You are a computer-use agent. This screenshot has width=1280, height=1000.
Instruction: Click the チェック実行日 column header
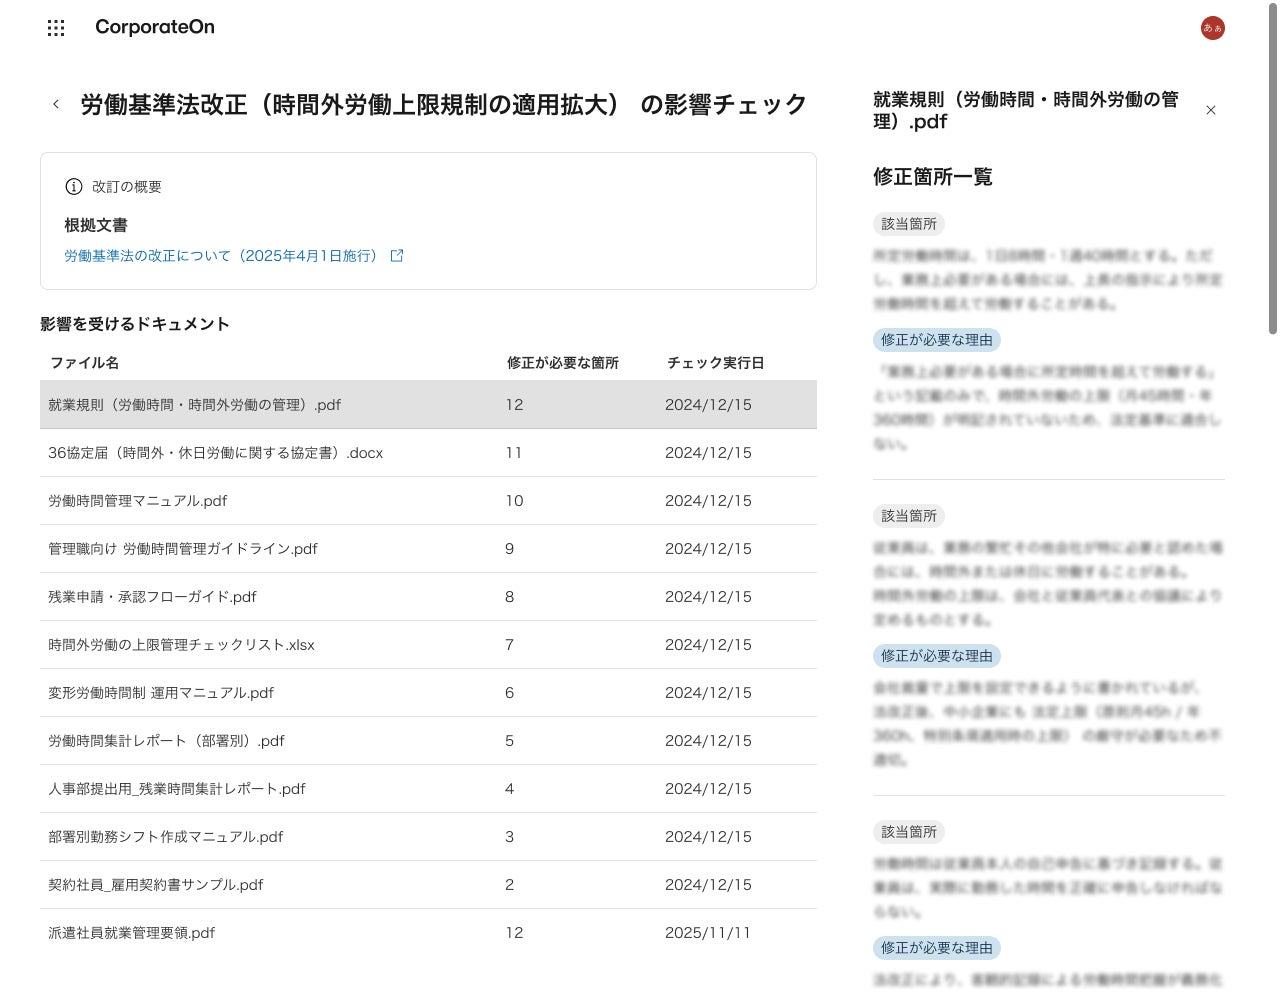tap(716, 363)
